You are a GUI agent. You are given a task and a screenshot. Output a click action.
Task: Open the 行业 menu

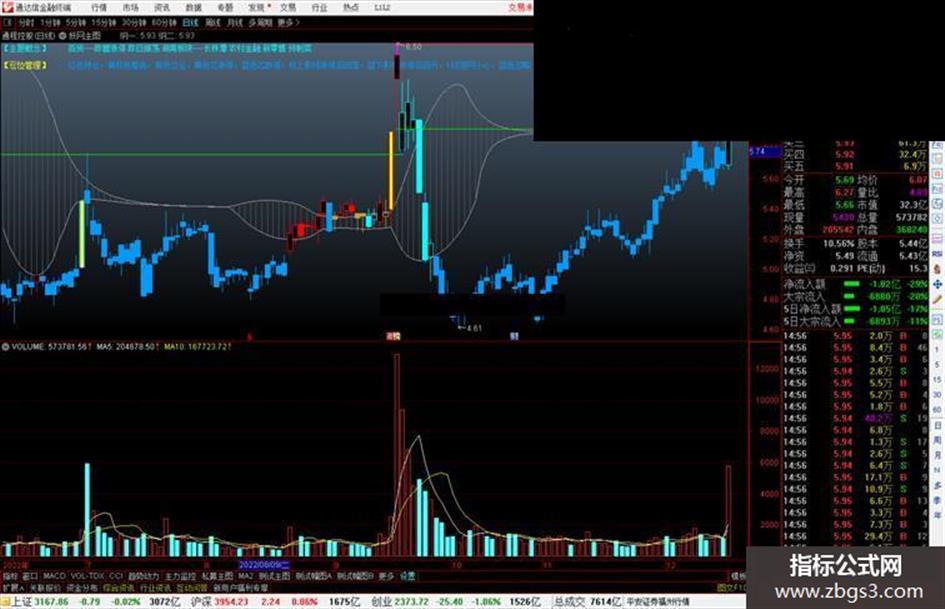pos(319,7)
